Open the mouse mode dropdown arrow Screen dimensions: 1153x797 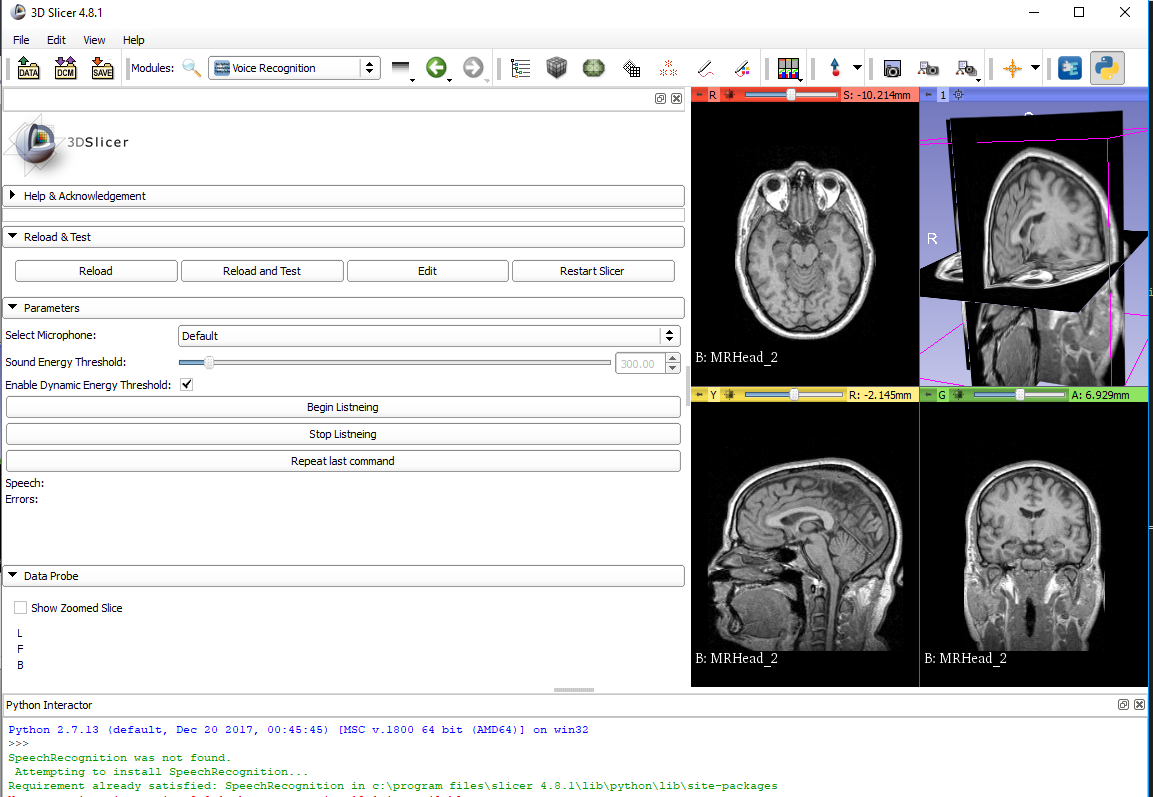pyautogui.click(x=857, y=68)
